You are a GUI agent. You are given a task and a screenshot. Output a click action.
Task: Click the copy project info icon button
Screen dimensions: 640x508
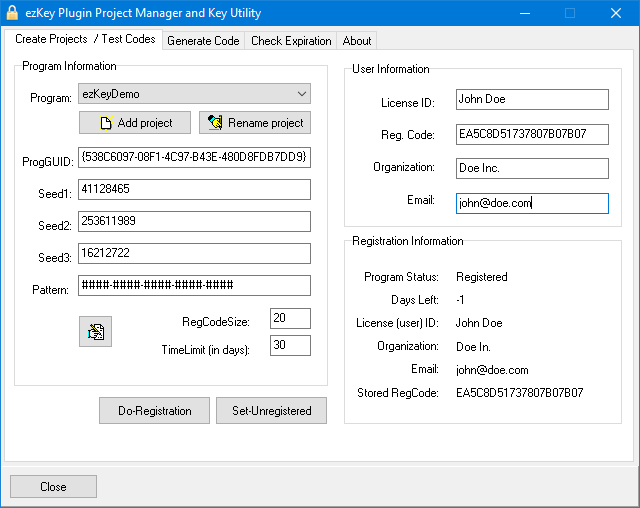(96, 331)
